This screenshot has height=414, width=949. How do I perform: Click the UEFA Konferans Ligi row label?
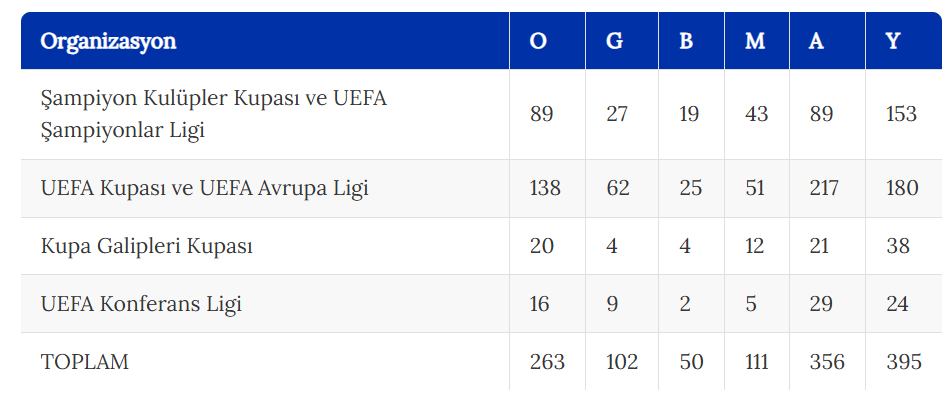pyautogui.click(x=141, y=304)
